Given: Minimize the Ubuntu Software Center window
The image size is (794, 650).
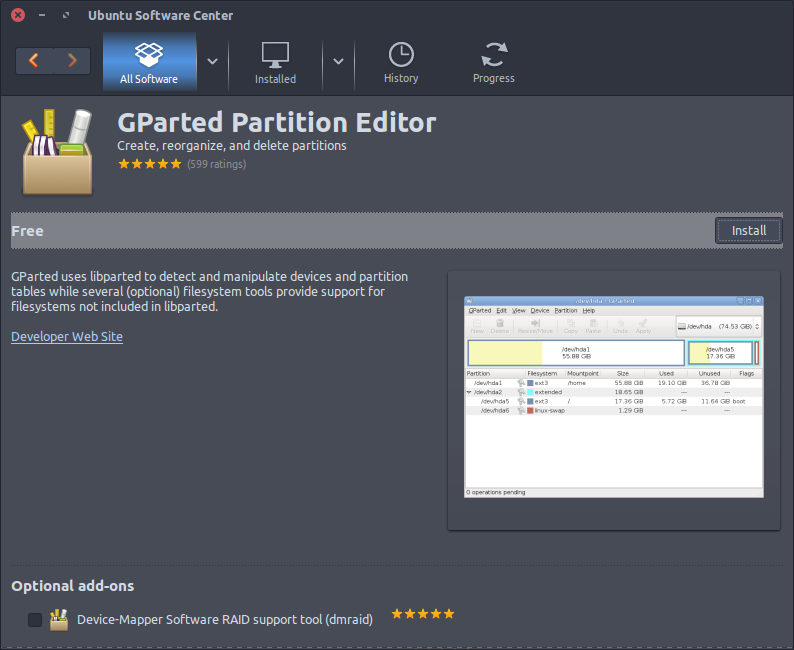Looking at the screenshot, I should click(x=42, y=15).
